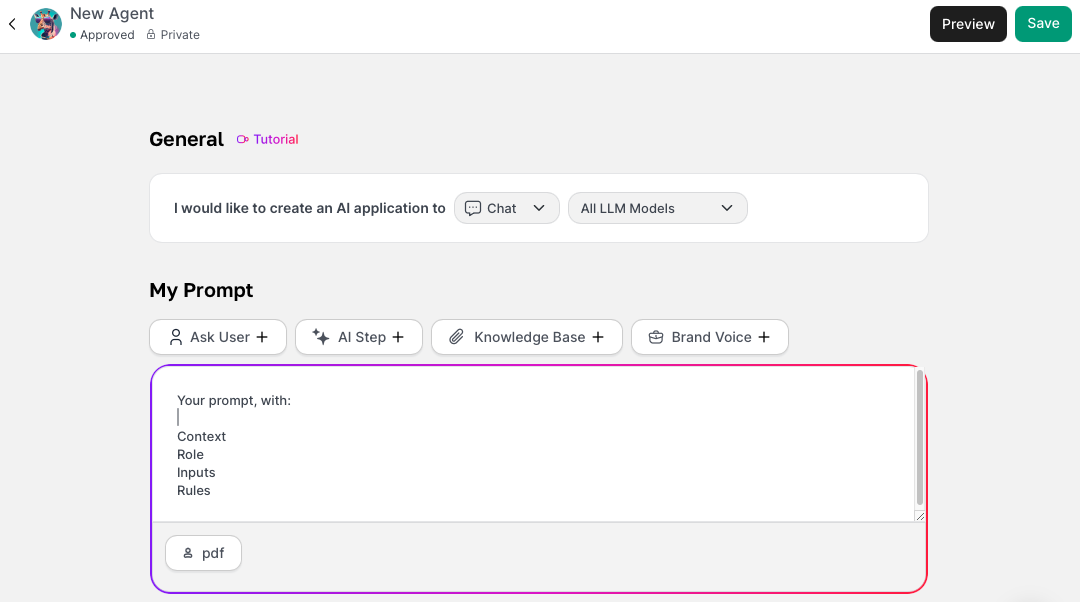The image size is (1080, 602).
Task: Click the Role line in prompt
Action: click(190, 454)
